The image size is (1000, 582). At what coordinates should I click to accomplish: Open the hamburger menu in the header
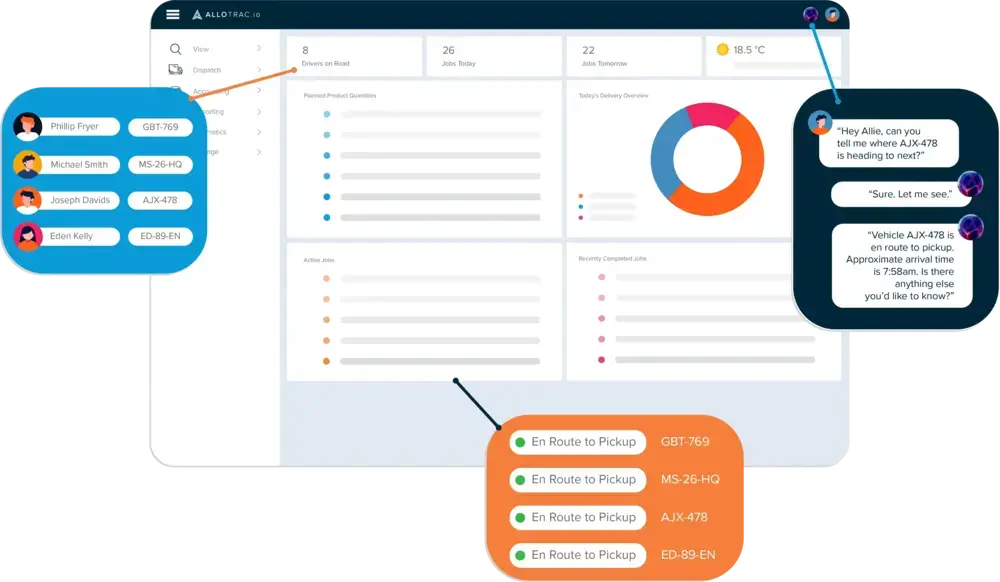click(x=173, y=14)
